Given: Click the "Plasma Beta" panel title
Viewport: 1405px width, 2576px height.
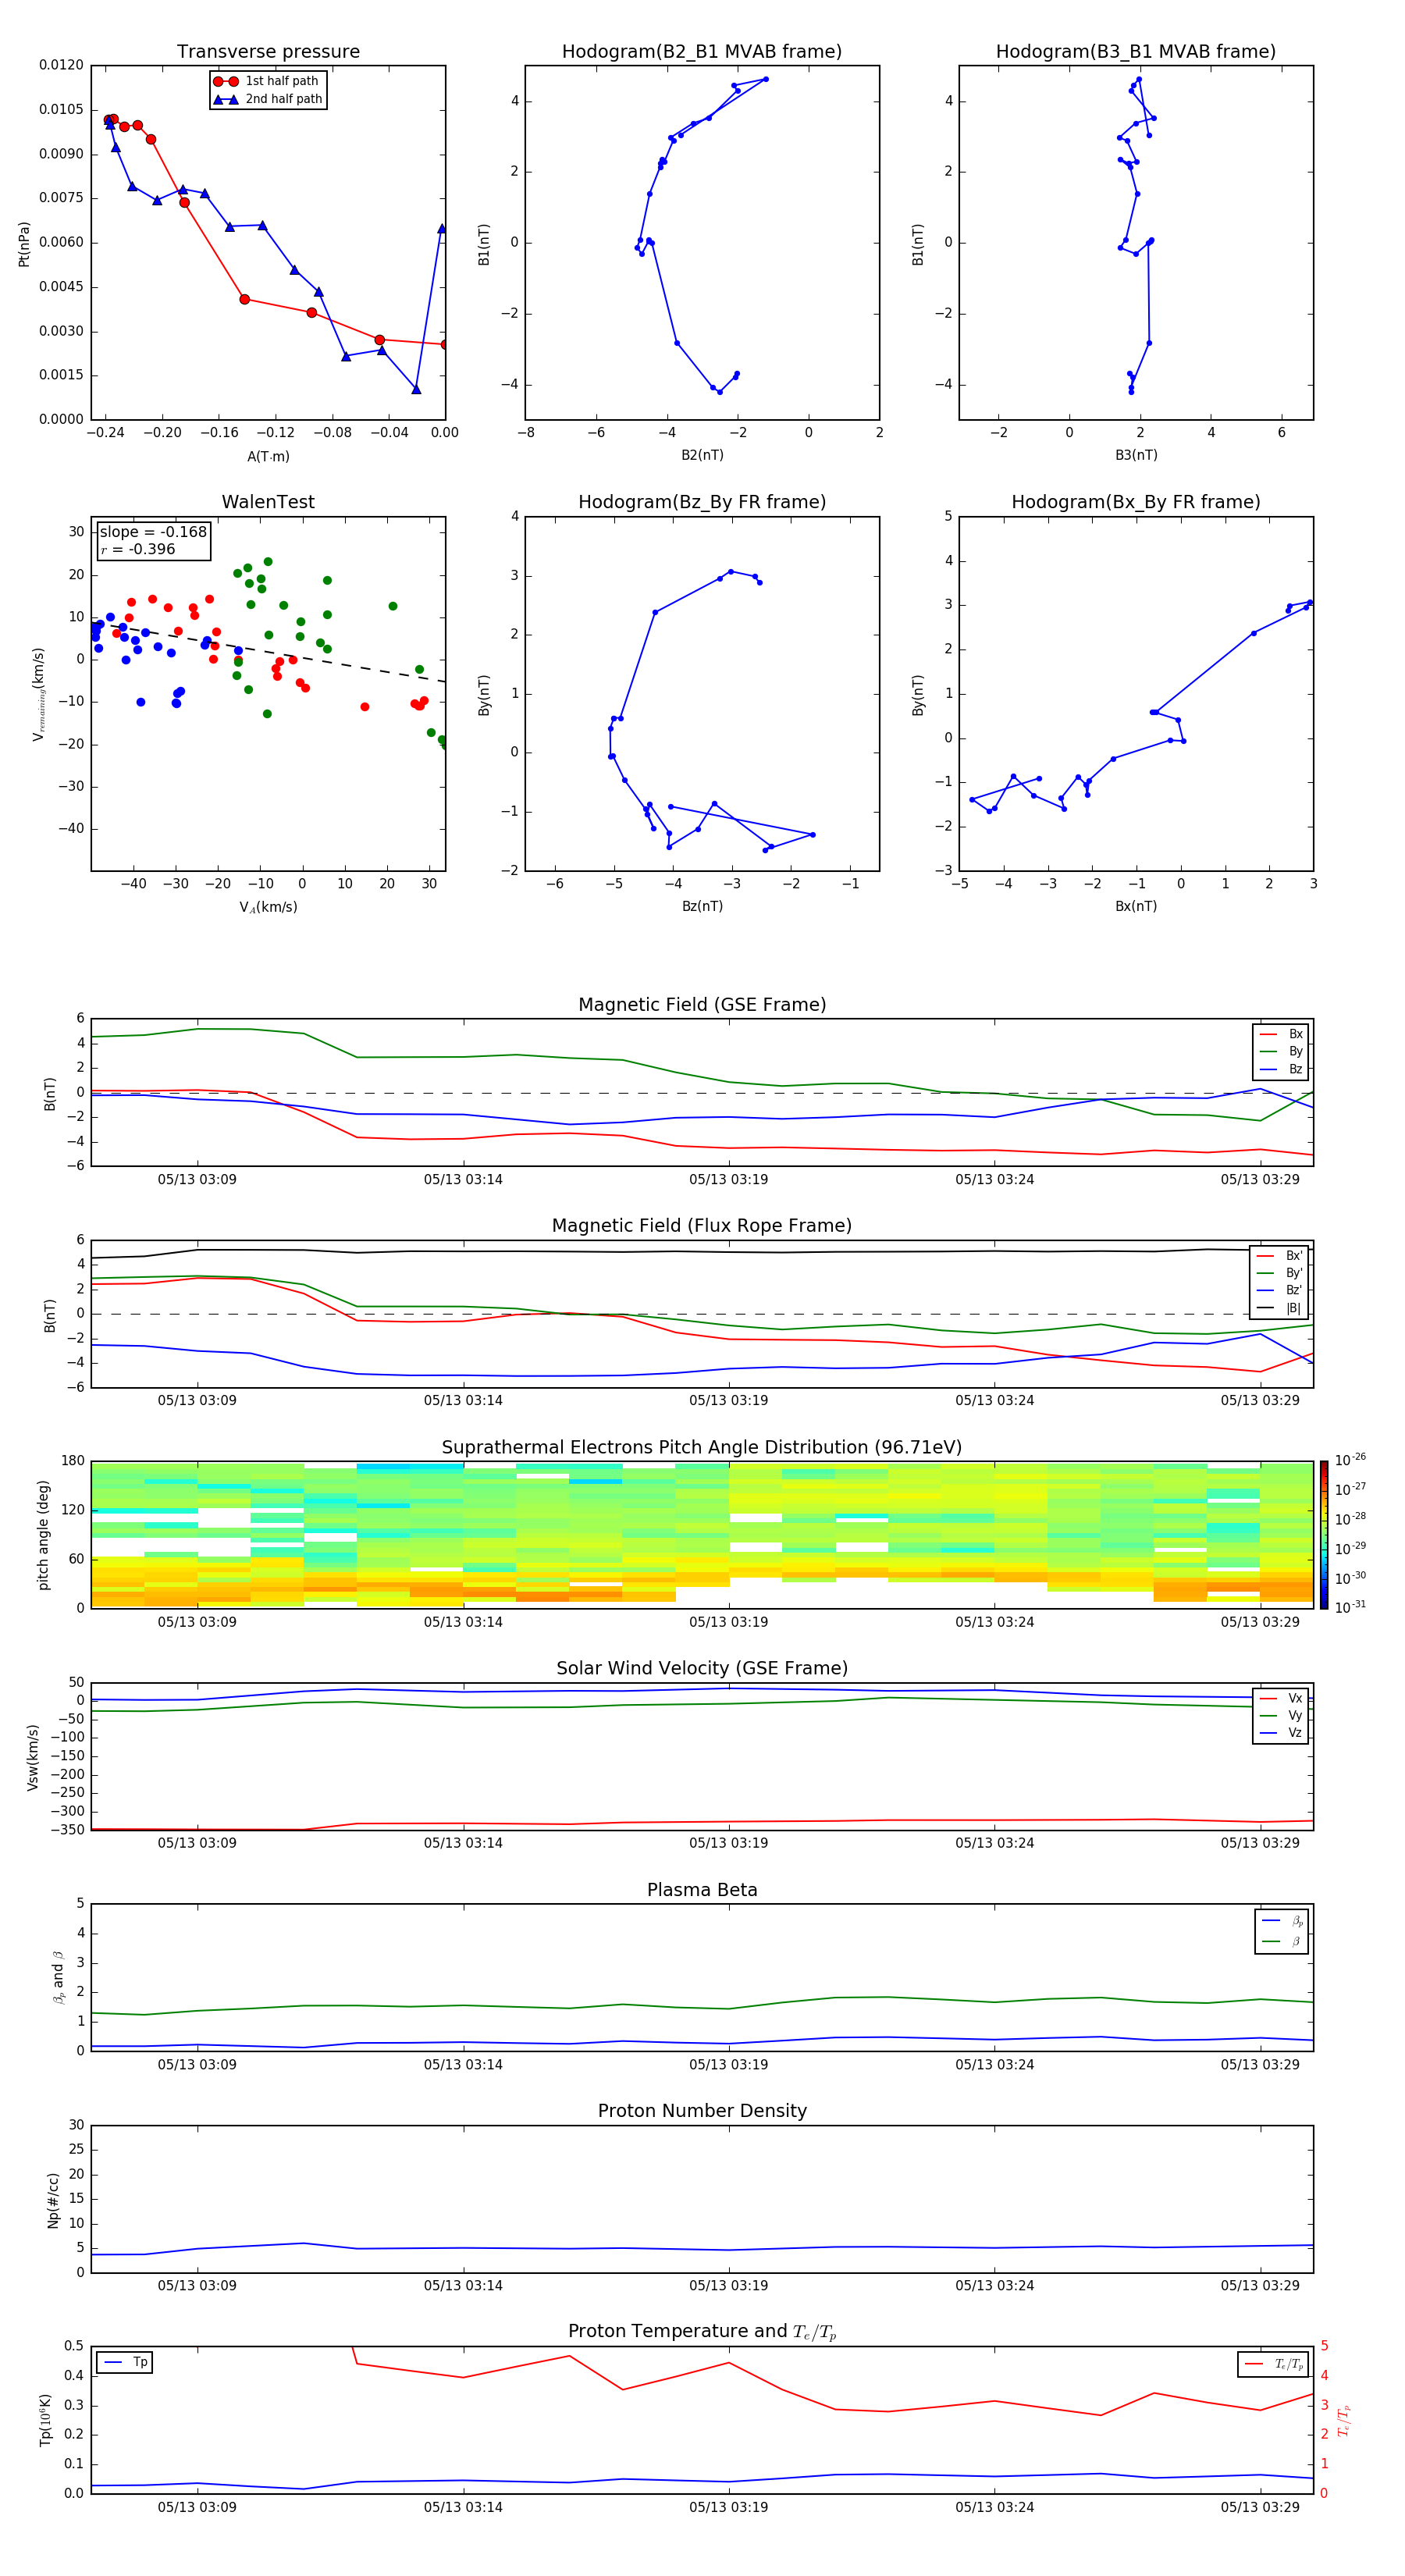Looking at the screenshot, I should click(702, 1890).
